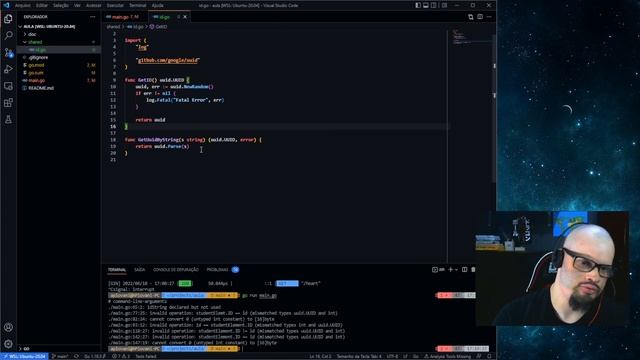Open Explorer views and more actions ellipsis
This screenshot has width=640, height=360.
click(x=93, y=17)
